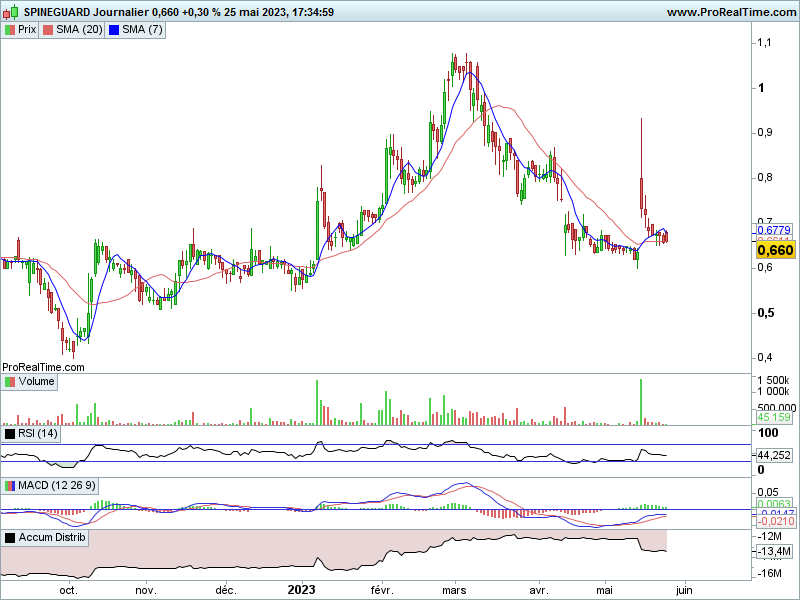Open the Volume panel label
800x600 pixels.
tap(36, 382)
